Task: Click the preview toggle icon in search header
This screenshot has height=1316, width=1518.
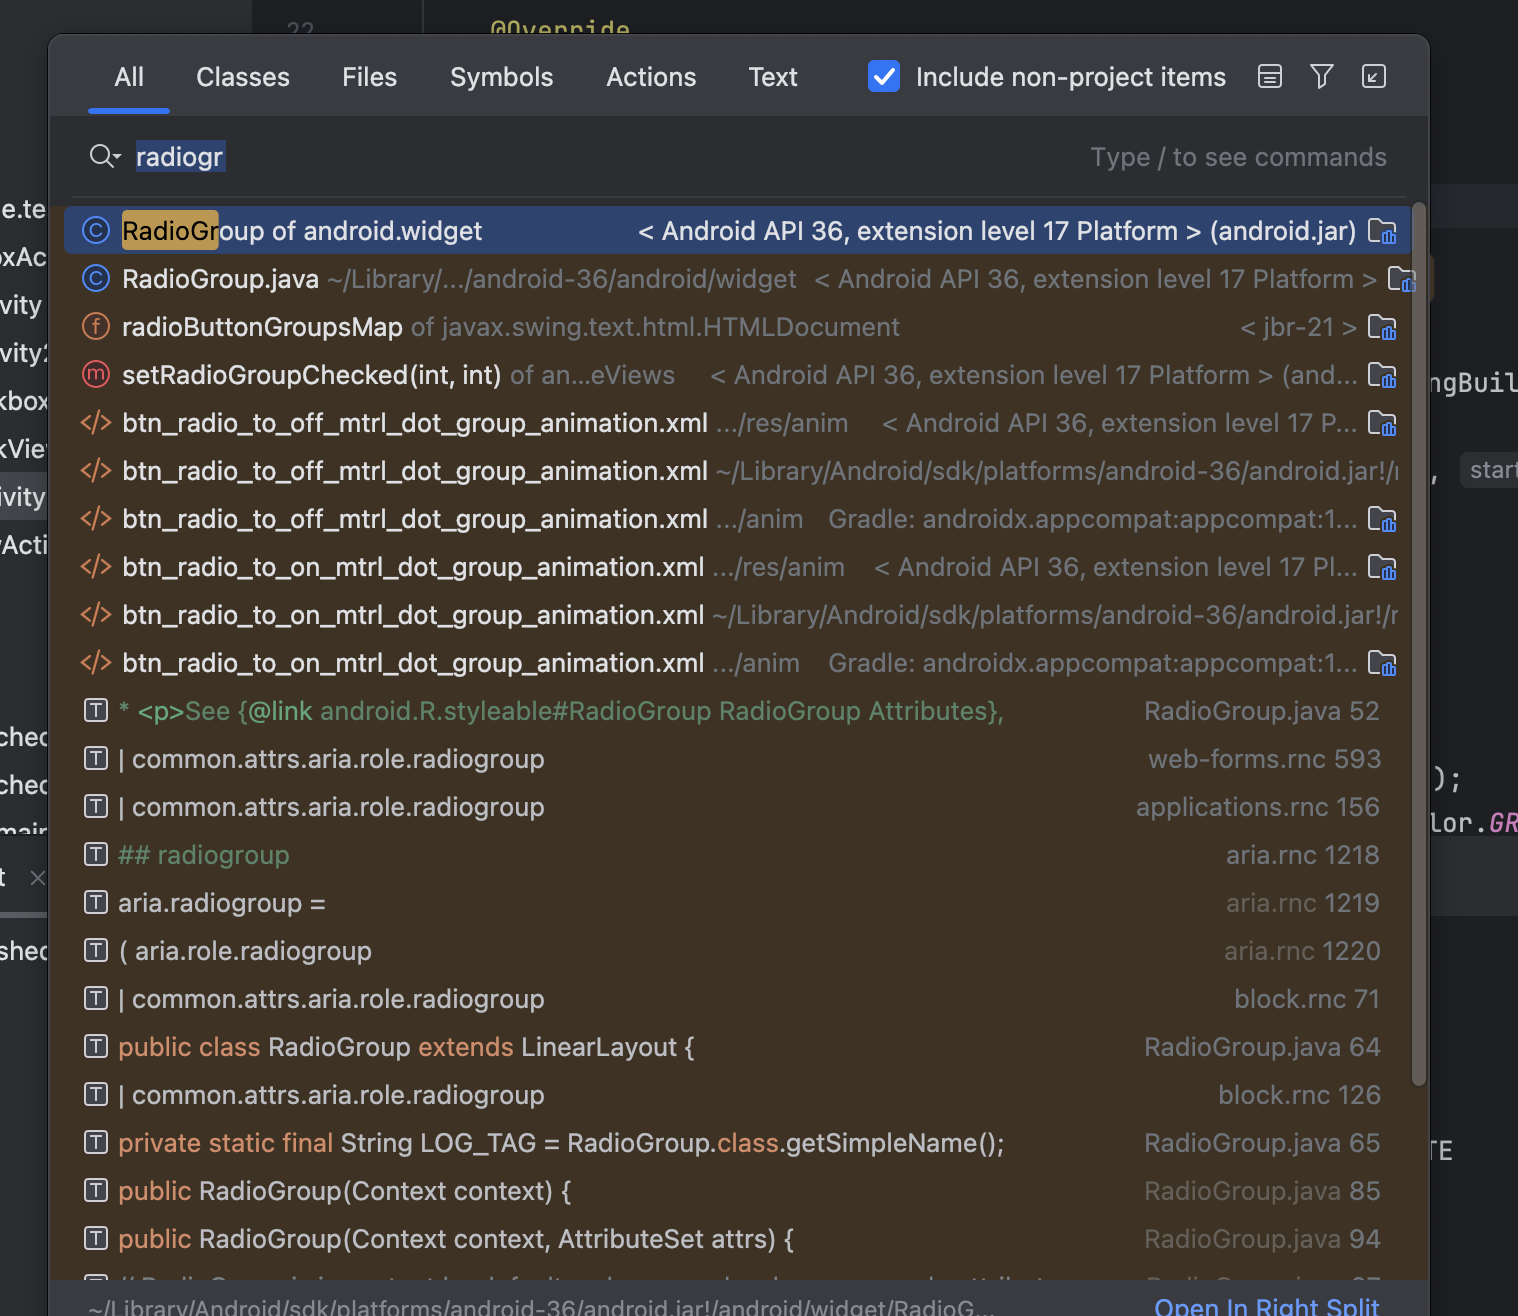Action: tap(1269, 77)
